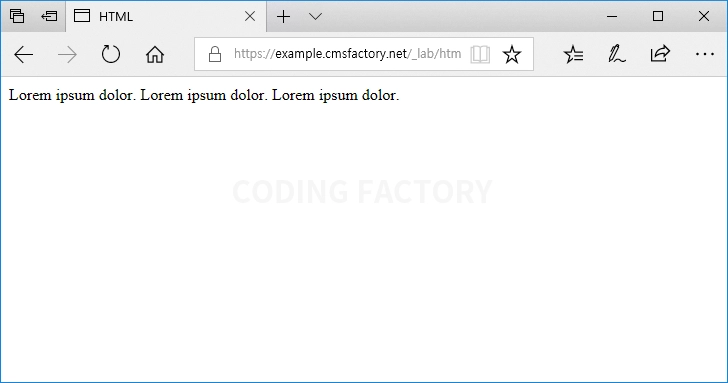Add this page to favorites star
Screen dimensions: 728x383
(x=512, y=54)
